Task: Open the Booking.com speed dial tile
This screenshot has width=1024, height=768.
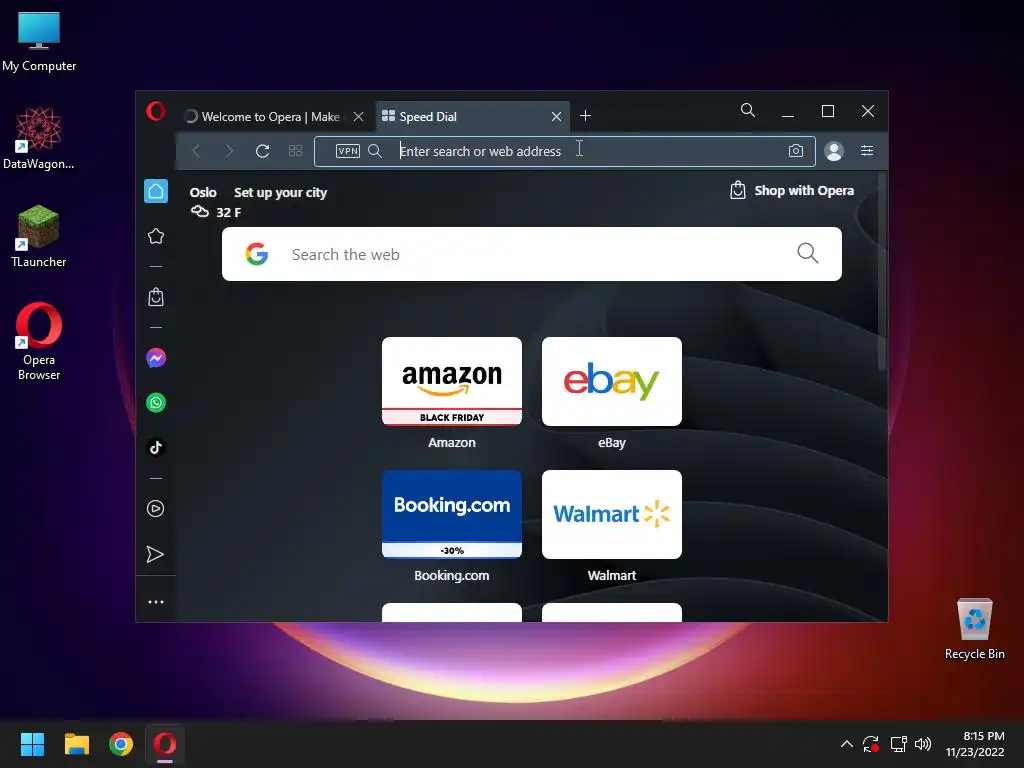Action: [452, 515]
